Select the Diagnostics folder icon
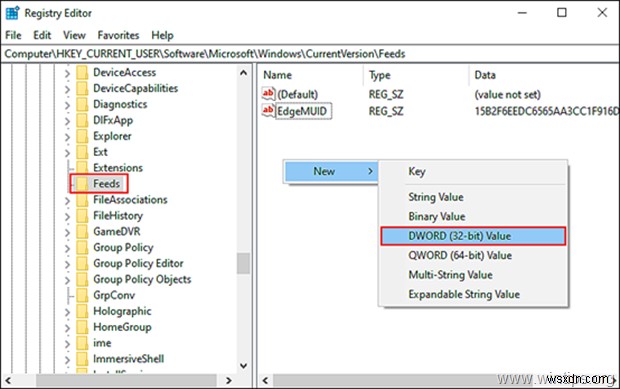Screen dimensions: 620x389 [82, 104]
